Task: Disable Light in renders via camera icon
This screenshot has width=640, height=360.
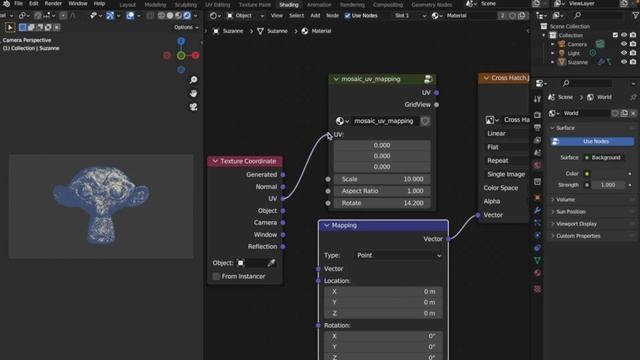Action: point(633,53)
